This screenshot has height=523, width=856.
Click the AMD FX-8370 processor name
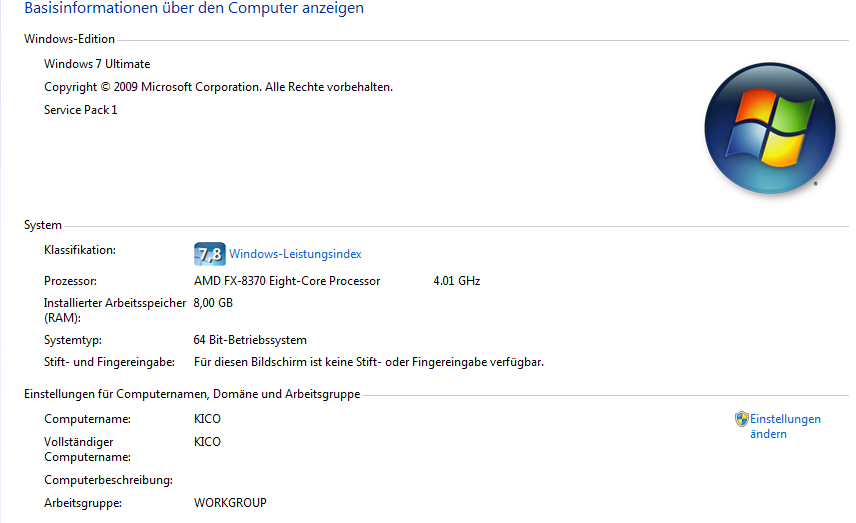(287, 281)
